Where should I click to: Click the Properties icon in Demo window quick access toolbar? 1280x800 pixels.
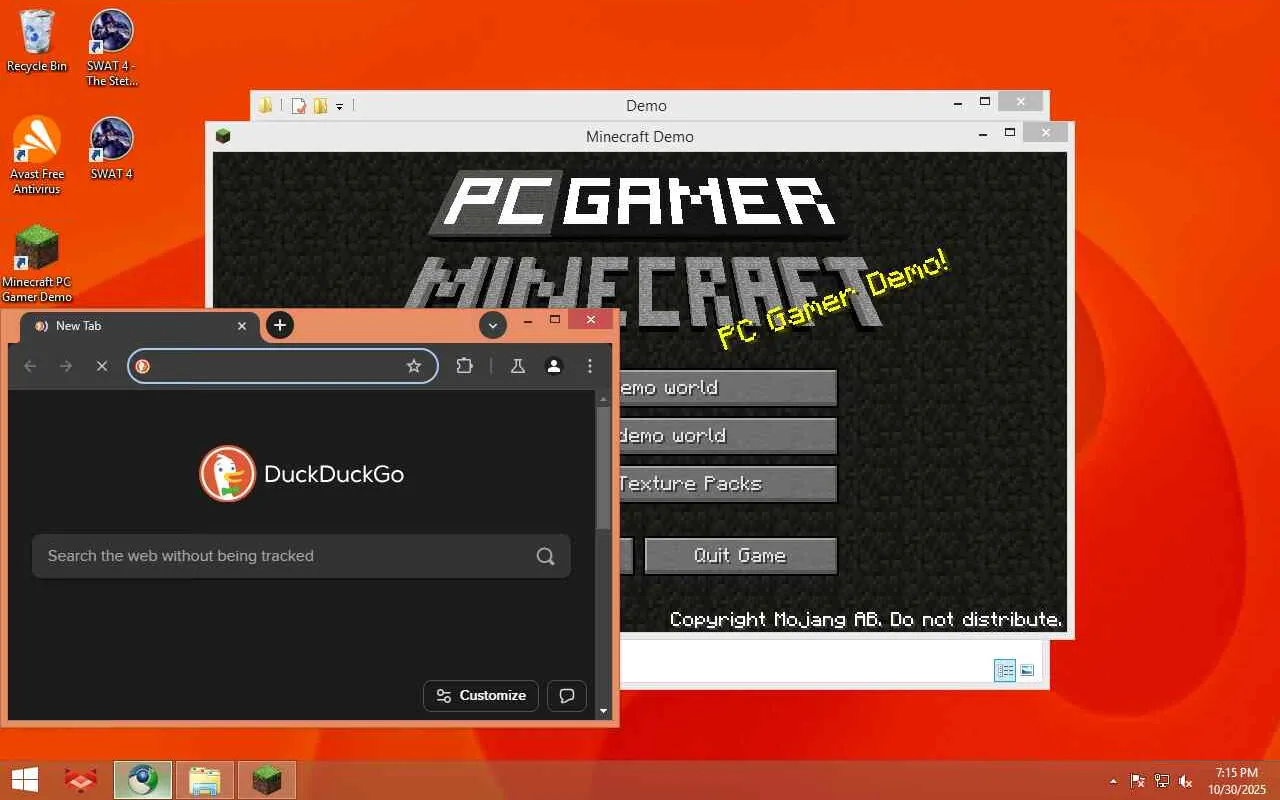pos(298,105)
